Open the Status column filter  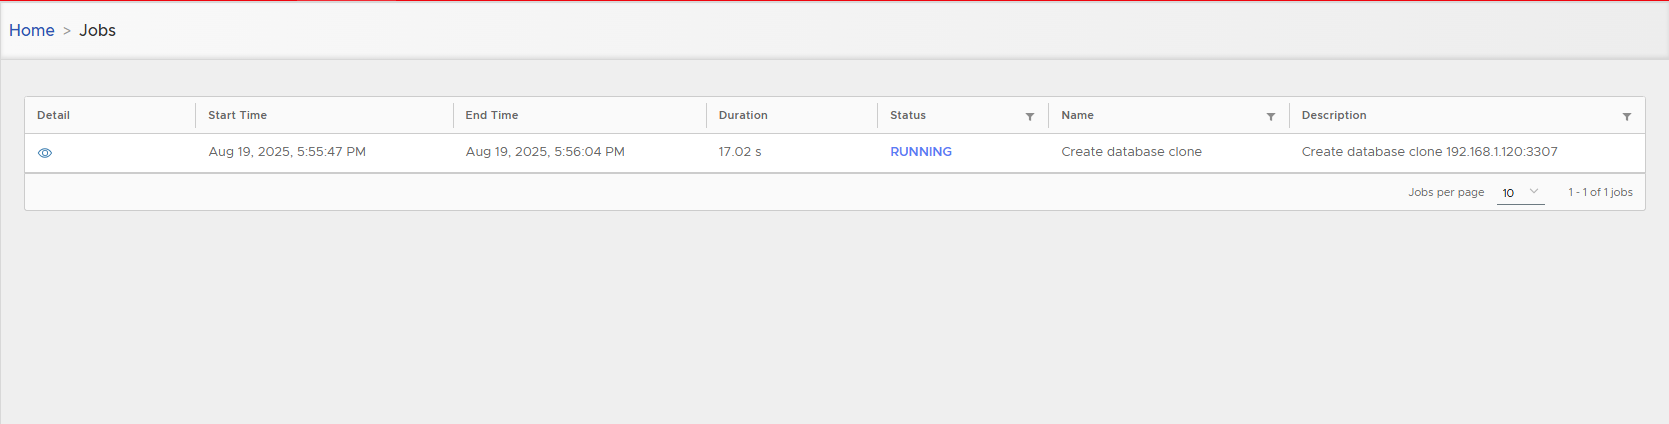point(1030,117)
